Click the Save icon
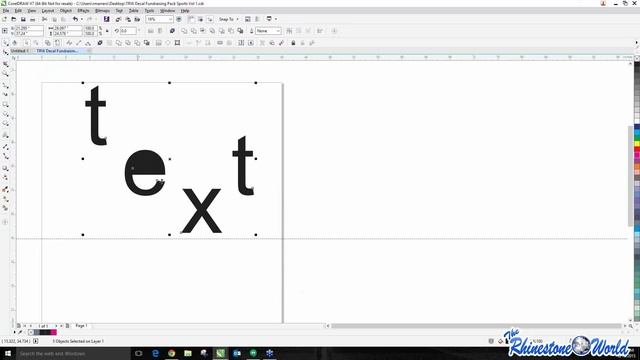This screenshot has height=360, width=640. pyautogui.click(x=23, y=19)
